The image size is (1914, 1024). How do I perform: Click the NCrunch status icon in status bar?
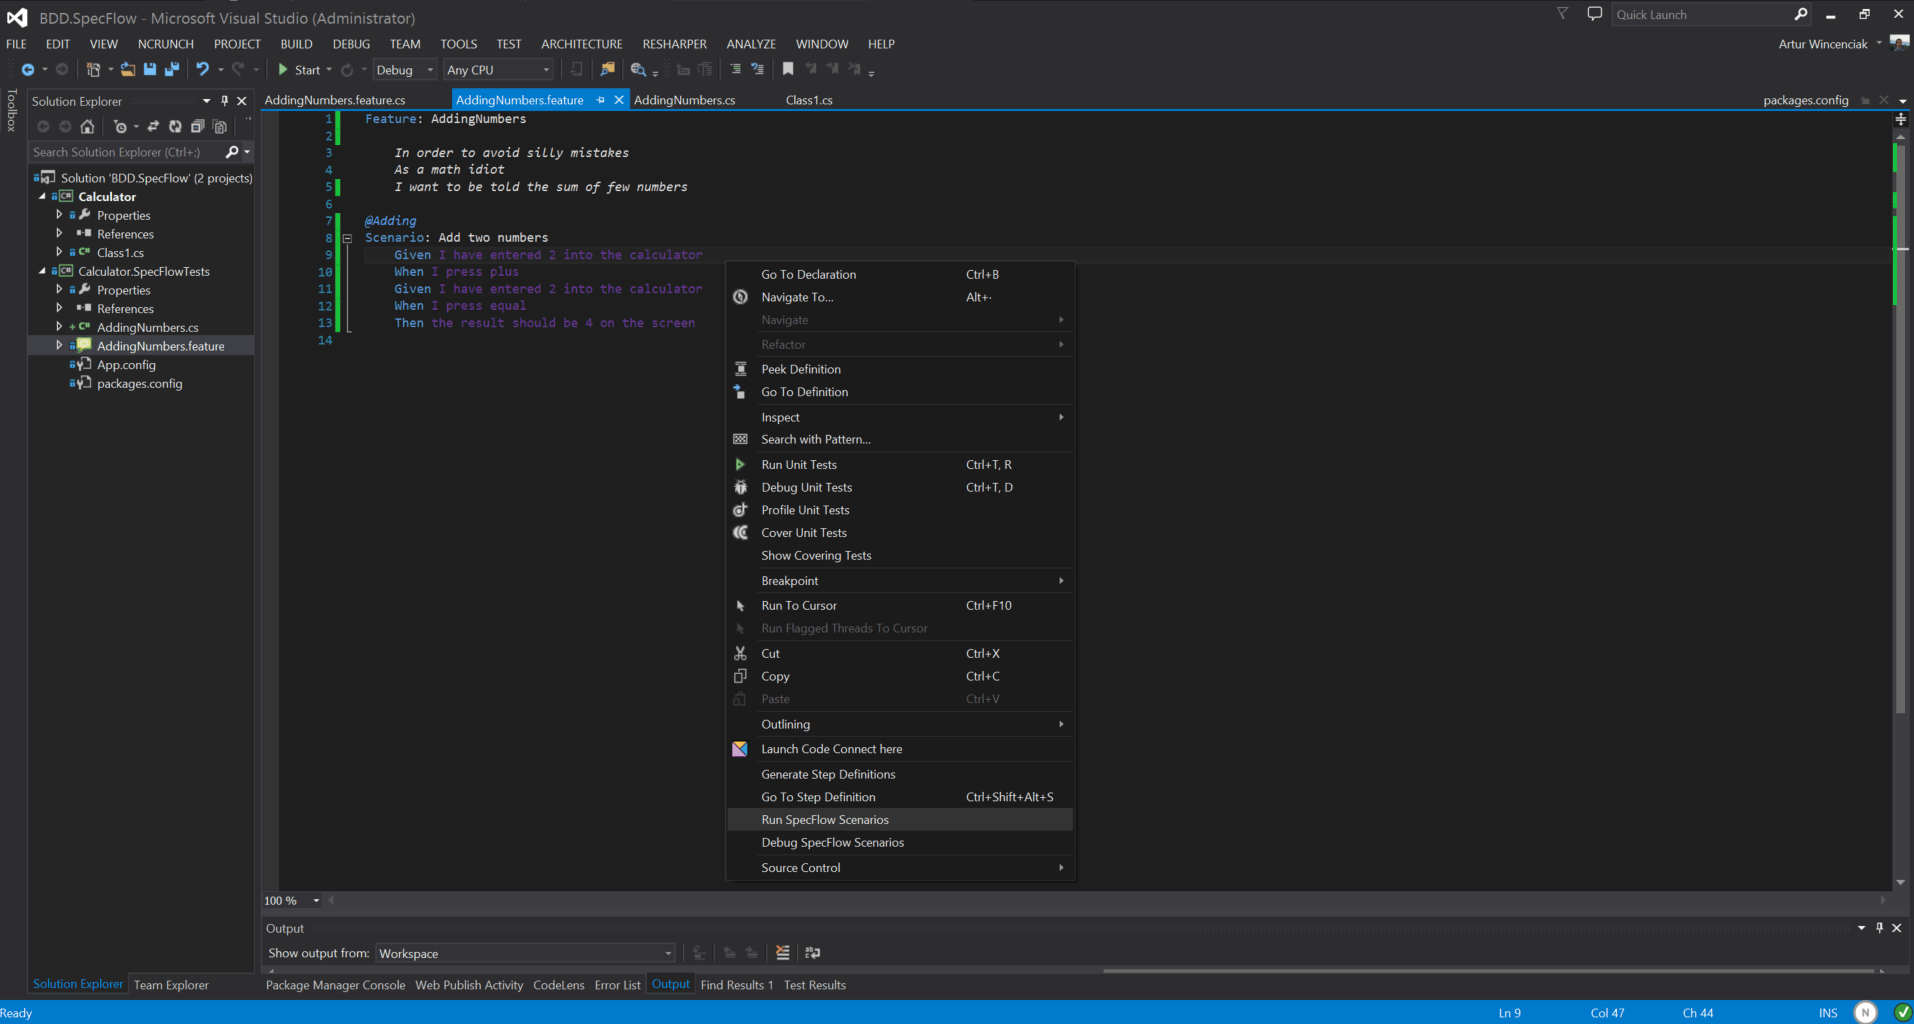[1865, 1012]
